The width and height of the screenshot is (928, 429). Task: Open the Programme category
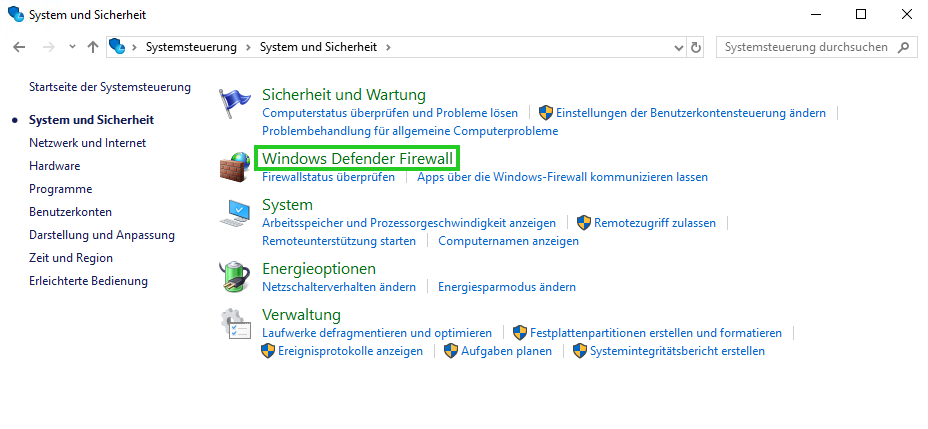[60, 189]
